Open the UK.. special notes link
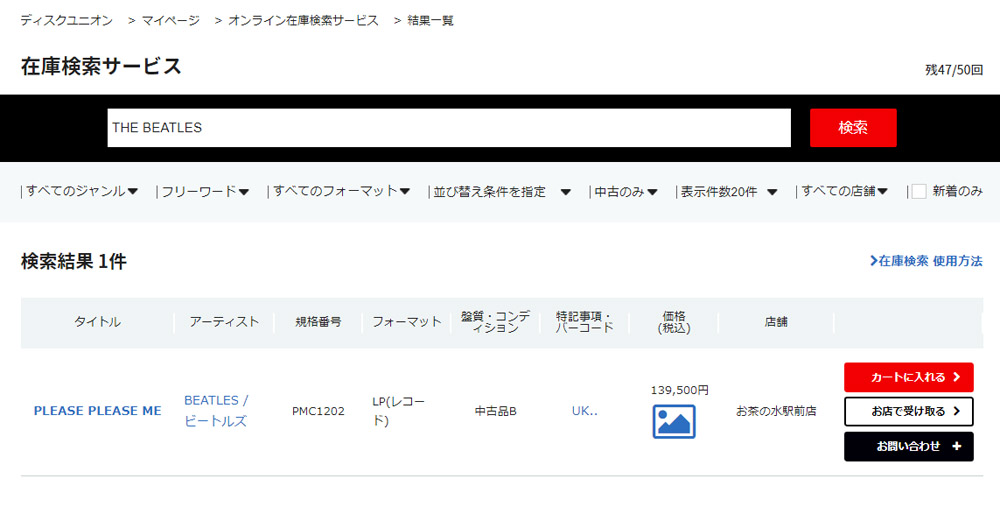This screenshot has height=507, width=1000. click(584, 411)
